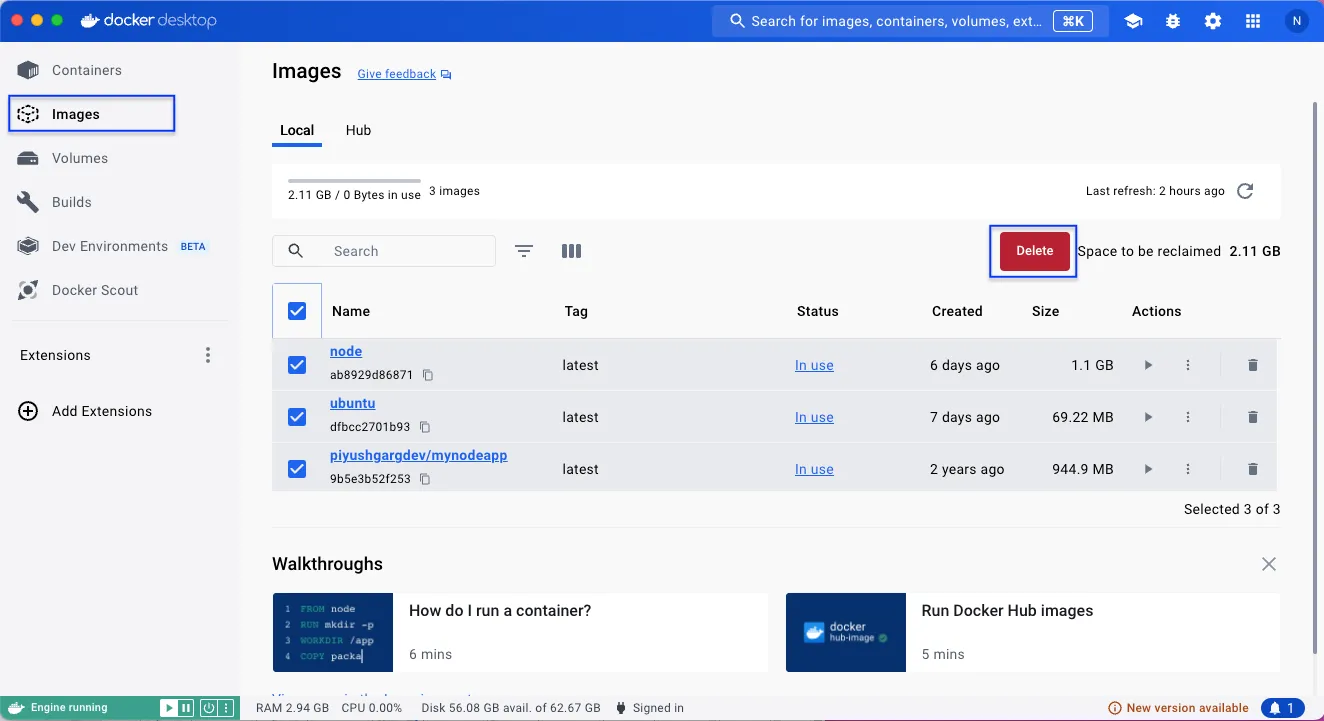Open more actions for node image

tap(1188, 365)
